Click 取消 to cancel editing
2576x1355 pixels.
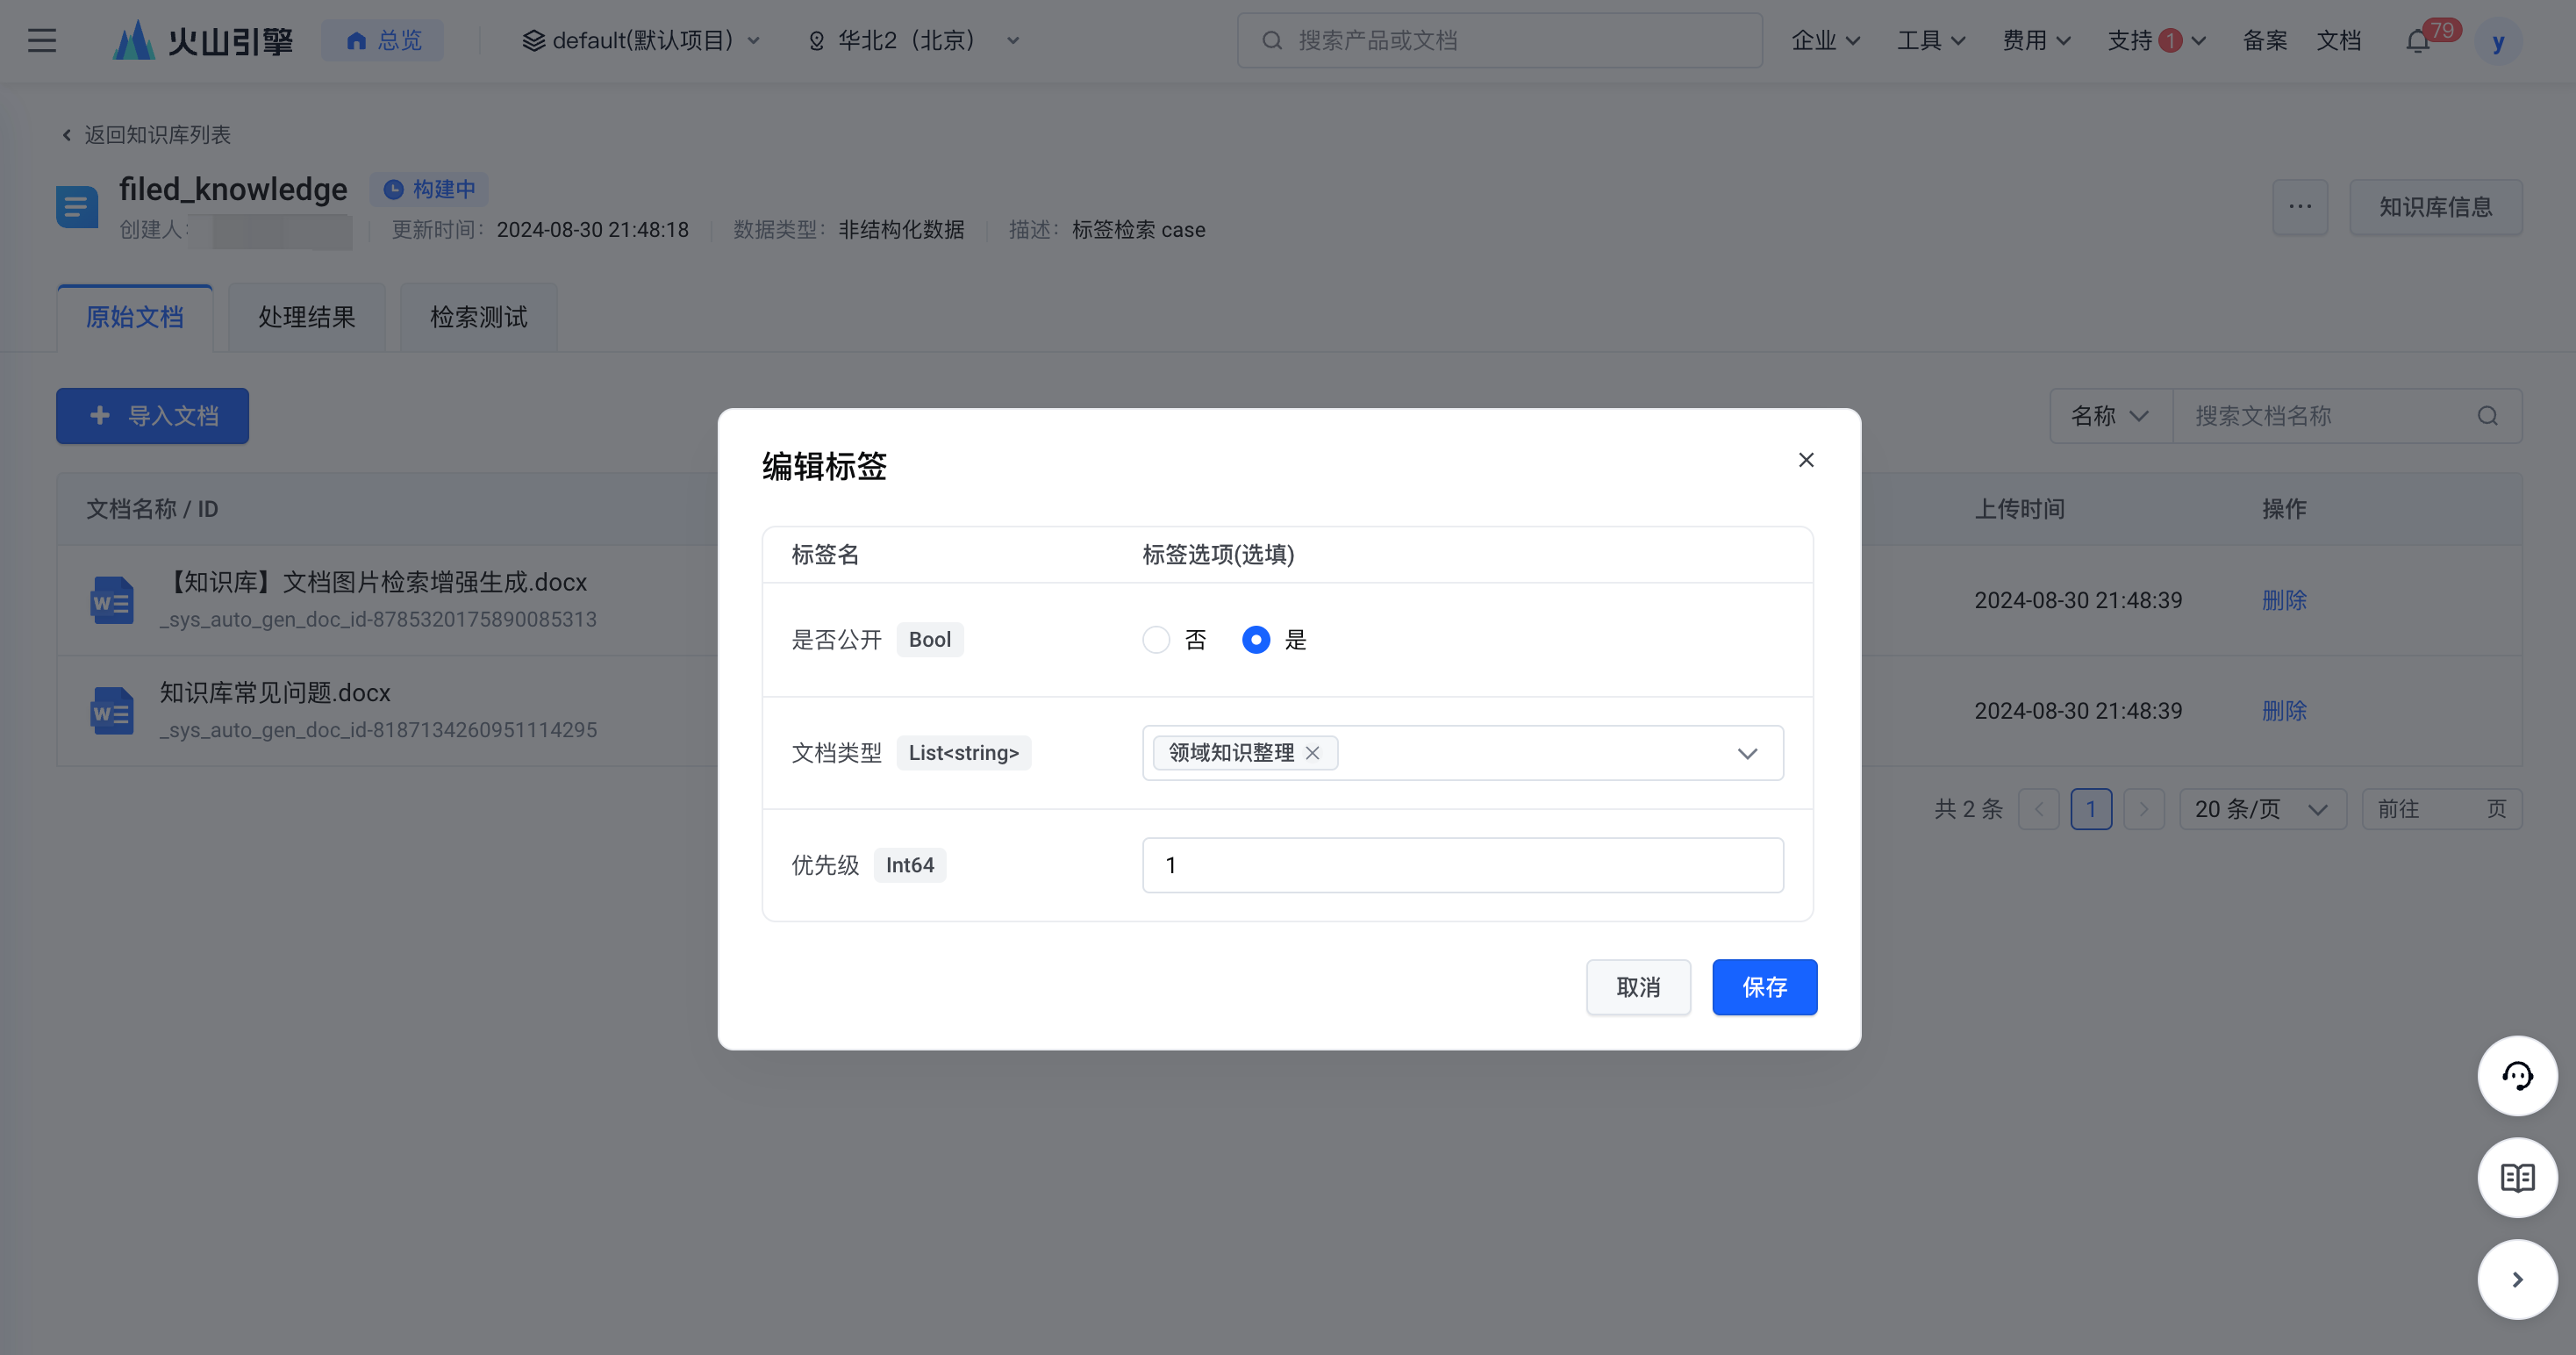1638,987
